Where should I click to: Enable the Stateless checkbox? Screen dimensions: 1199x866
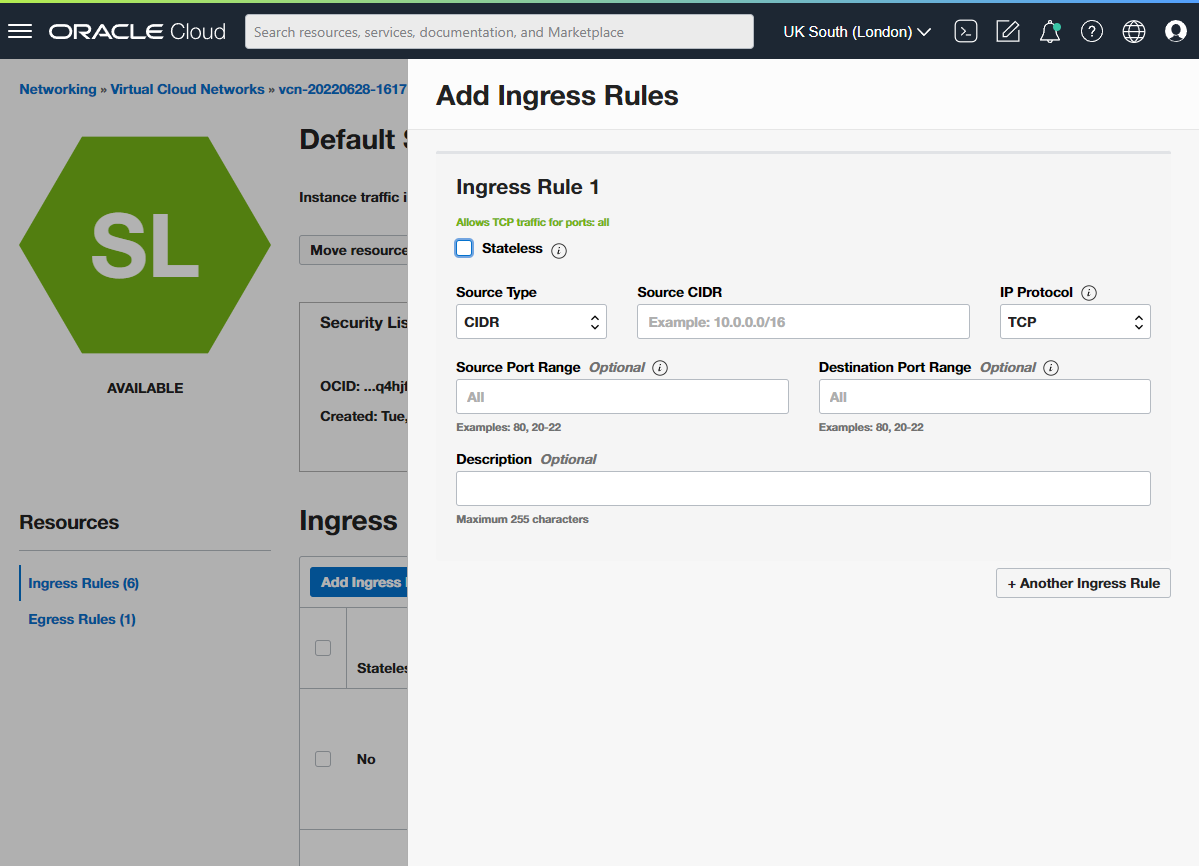(464, 248)
